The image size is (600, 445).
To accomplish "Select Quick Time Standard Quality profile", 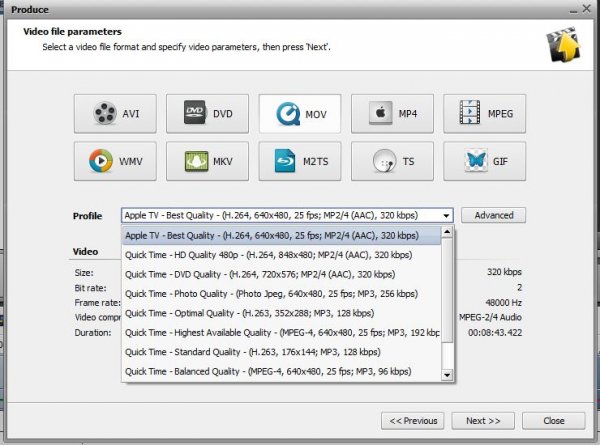I will click(x=281, y=352).
